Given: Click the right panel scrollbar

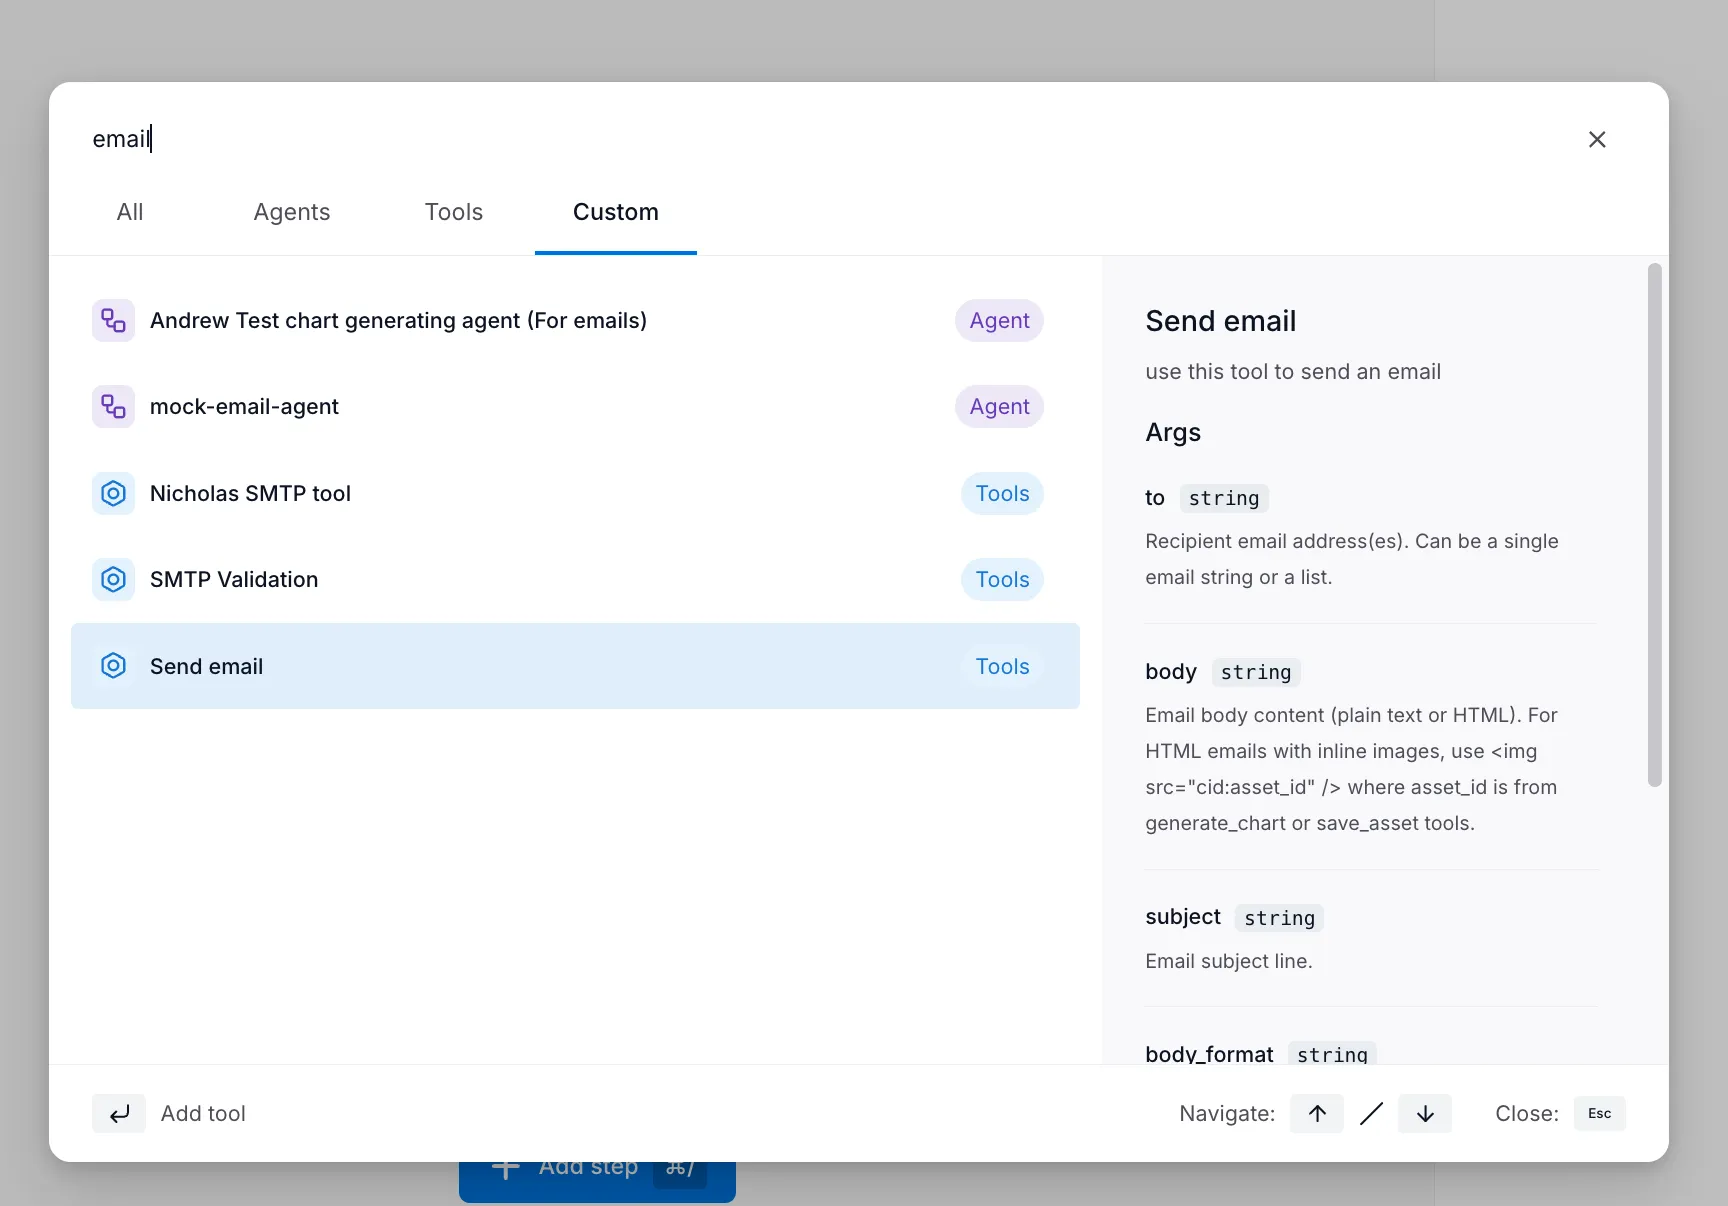Looking at the screenshot, I should pos(1654,520).
